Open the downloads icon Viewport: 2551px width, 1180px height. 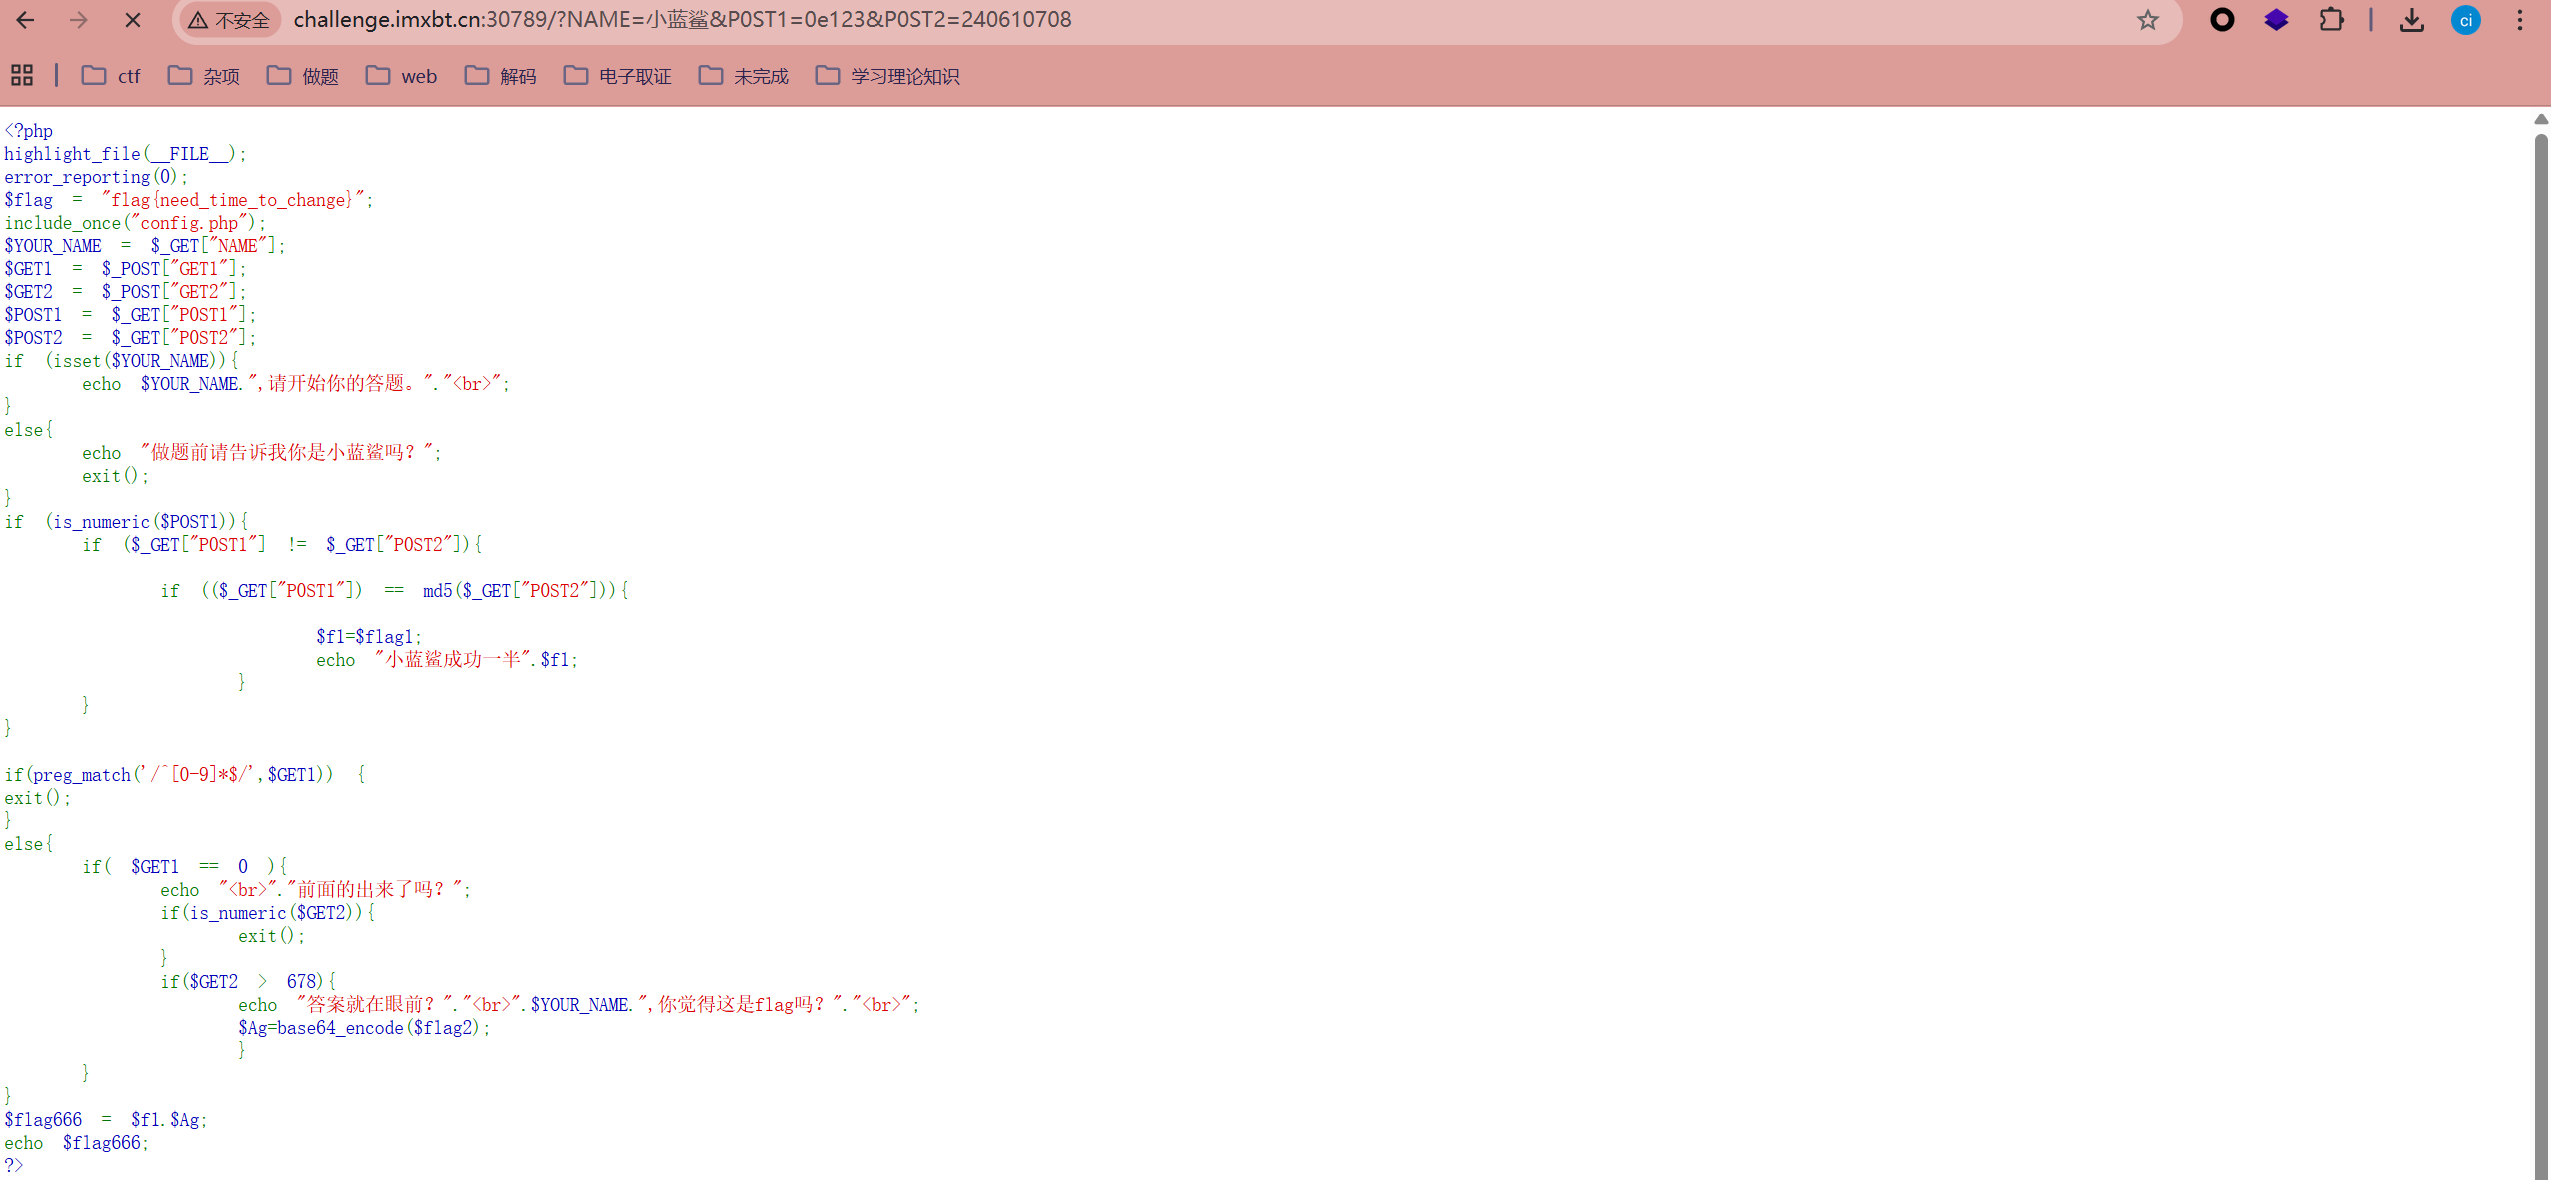[2411, 20]
